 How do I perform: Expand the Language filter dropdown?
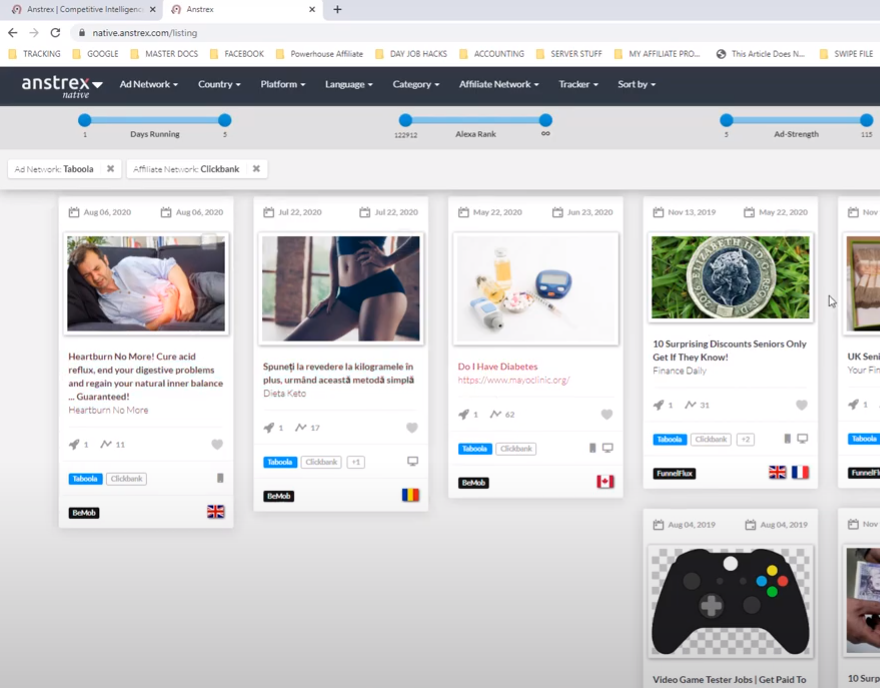(x=349, y=84)
